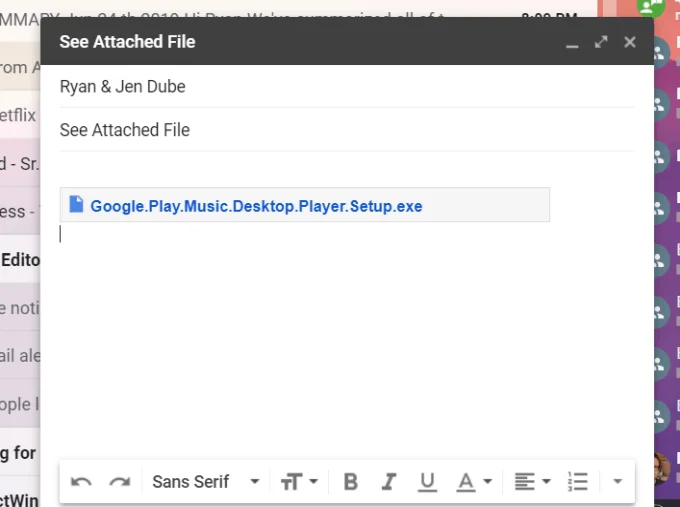Toggle underline formatting
This screenshot has width=680, height=507.
point(427,482)
